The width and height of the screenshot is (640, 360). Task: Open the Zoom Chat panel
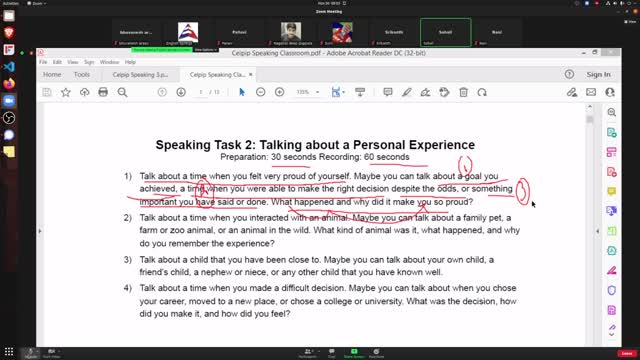pos(331,353)
